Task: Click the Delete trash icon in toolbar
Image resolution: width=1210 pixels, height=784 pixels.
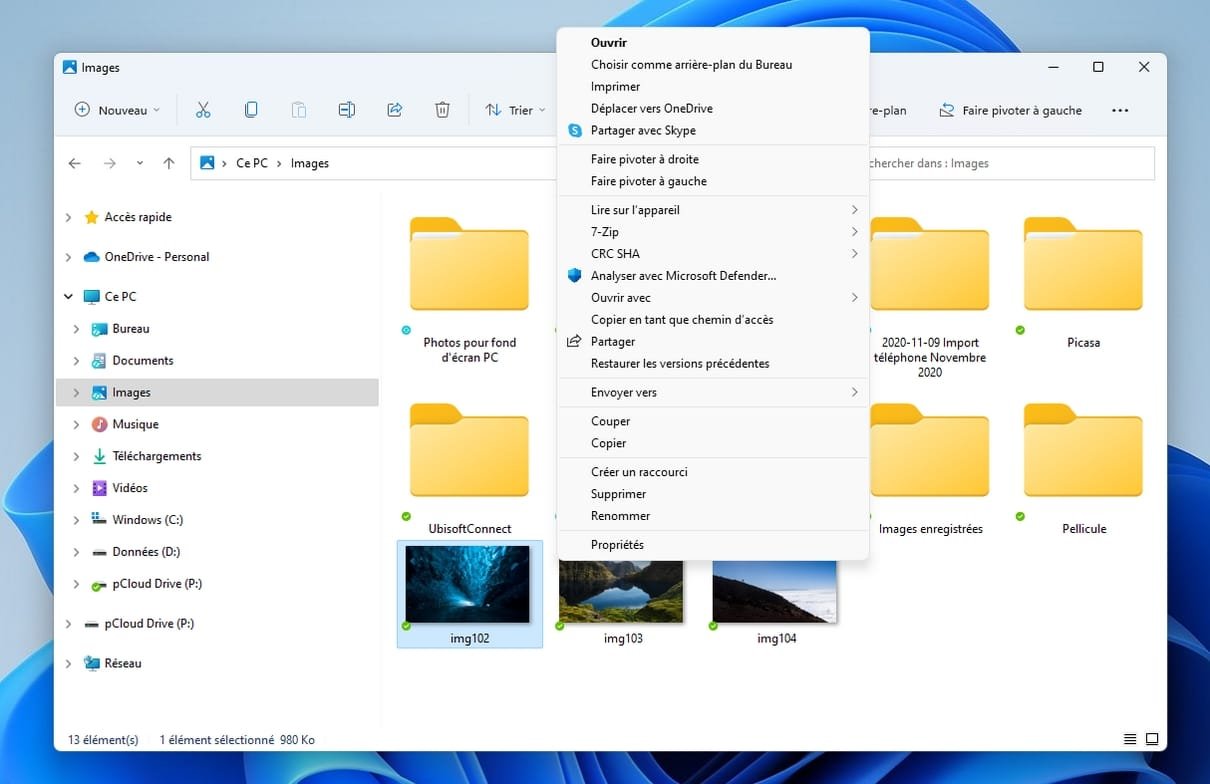Action: click(442, 110)
